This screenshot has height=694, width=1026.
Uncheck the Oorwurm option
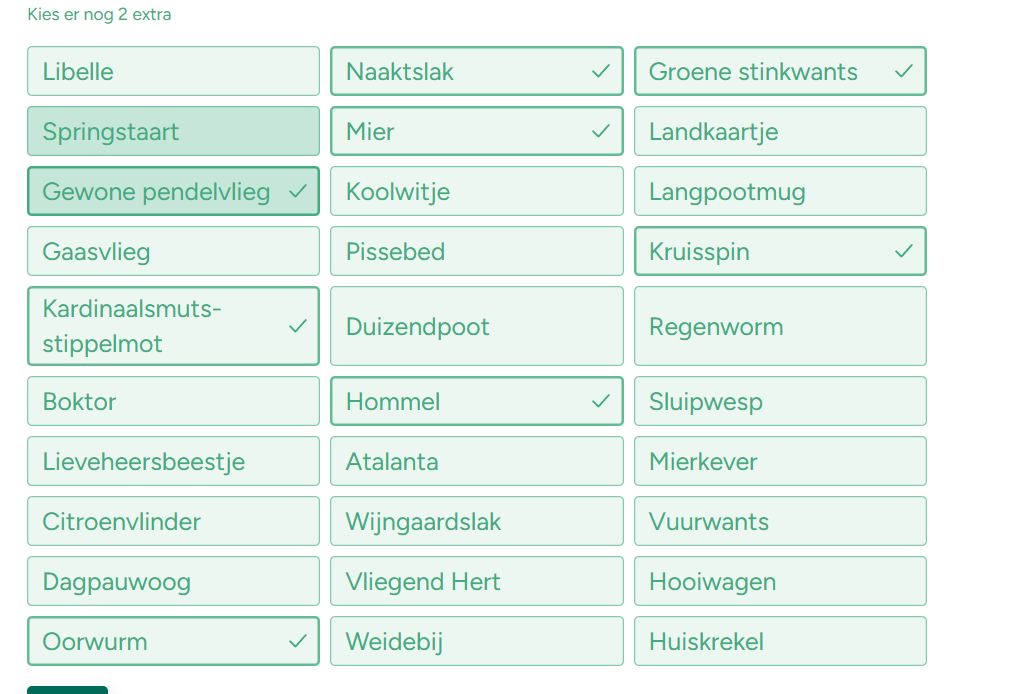tap(173, 641)
